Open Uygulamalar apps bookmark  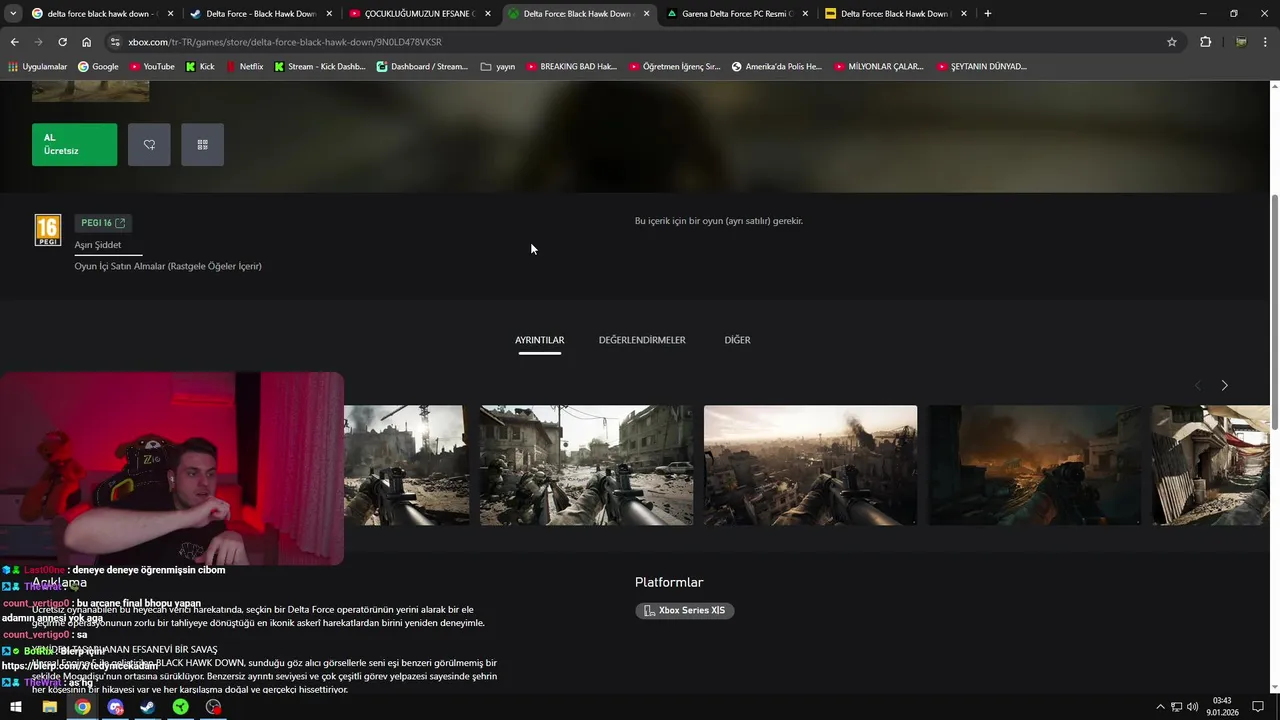coord(37,67)
